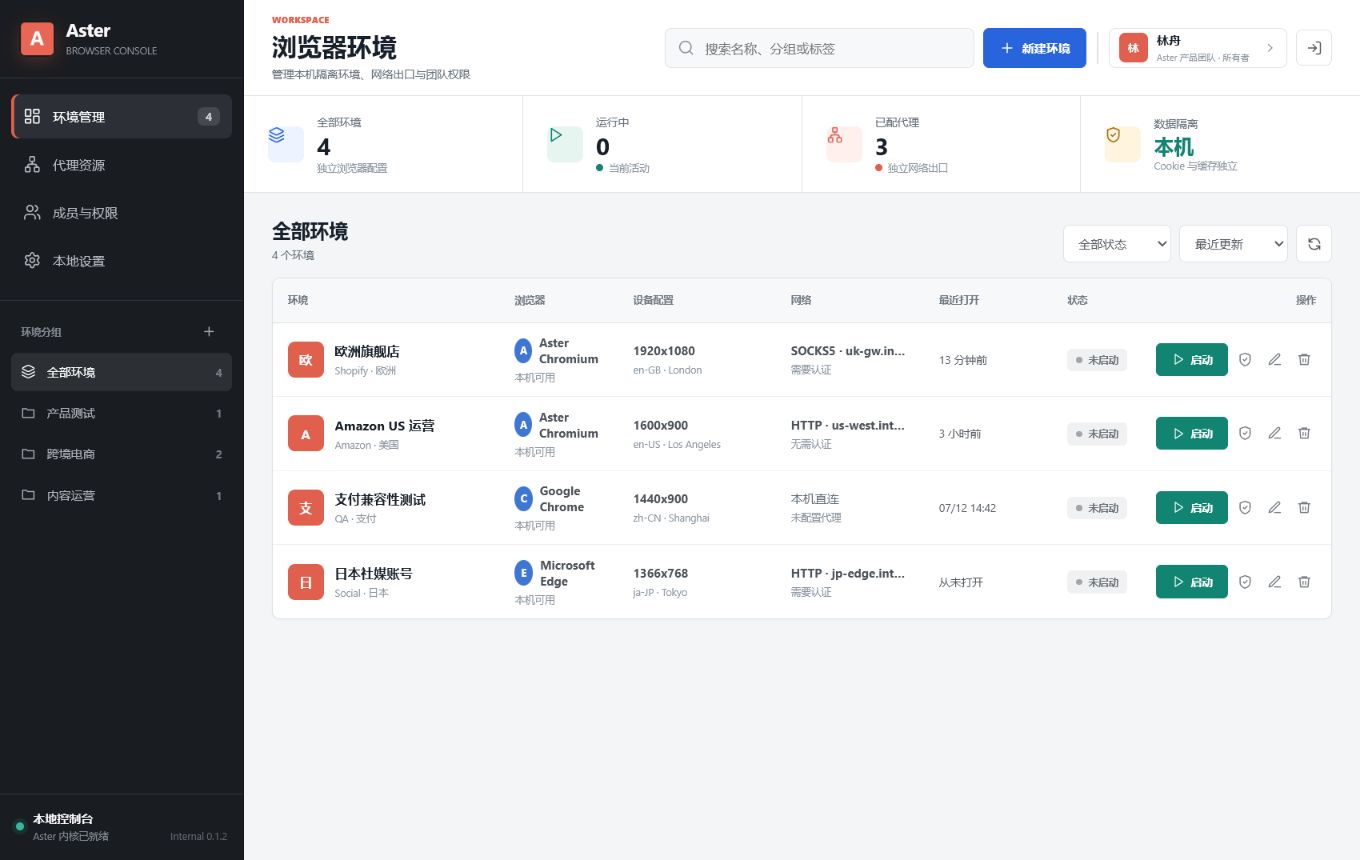The image size is (1360, 860).
Task: Click the A avatar of Amazon US 运营
Action: [306, 433]
